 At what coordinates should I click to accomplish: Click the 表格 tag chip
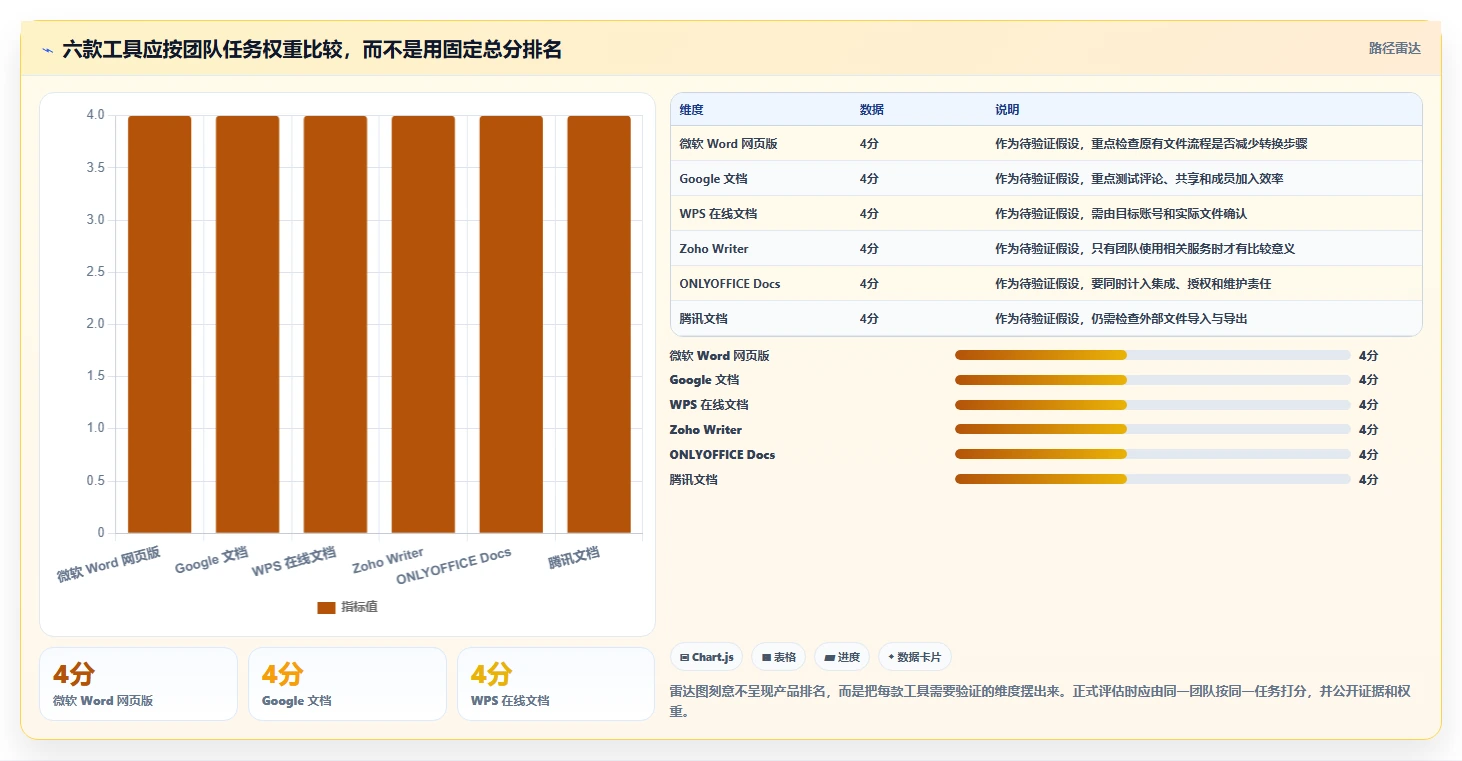(778, 657)
